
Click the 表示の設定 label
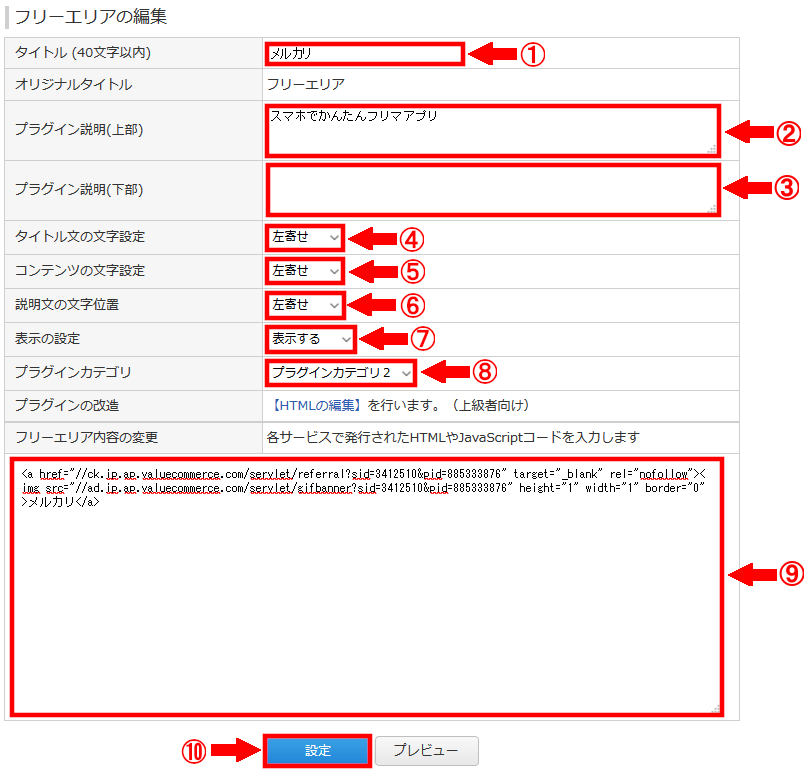point(47,339)
